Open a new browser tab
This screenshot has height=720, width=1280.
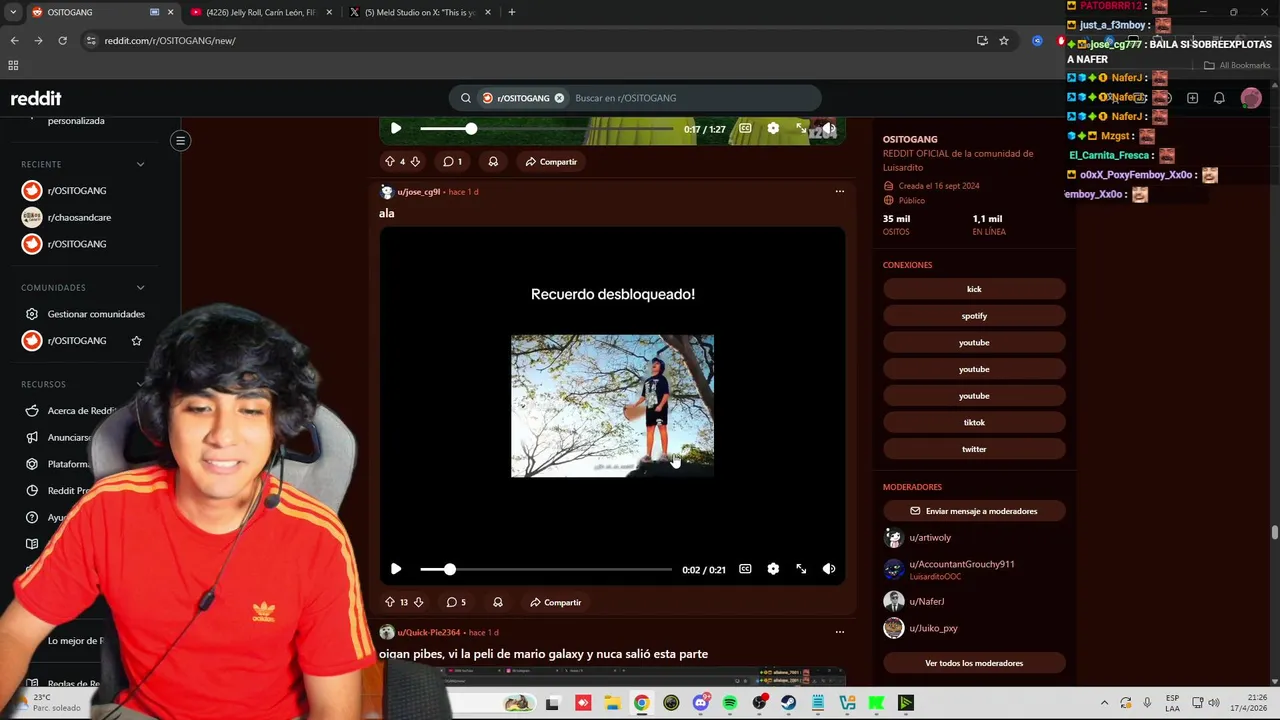512,12
